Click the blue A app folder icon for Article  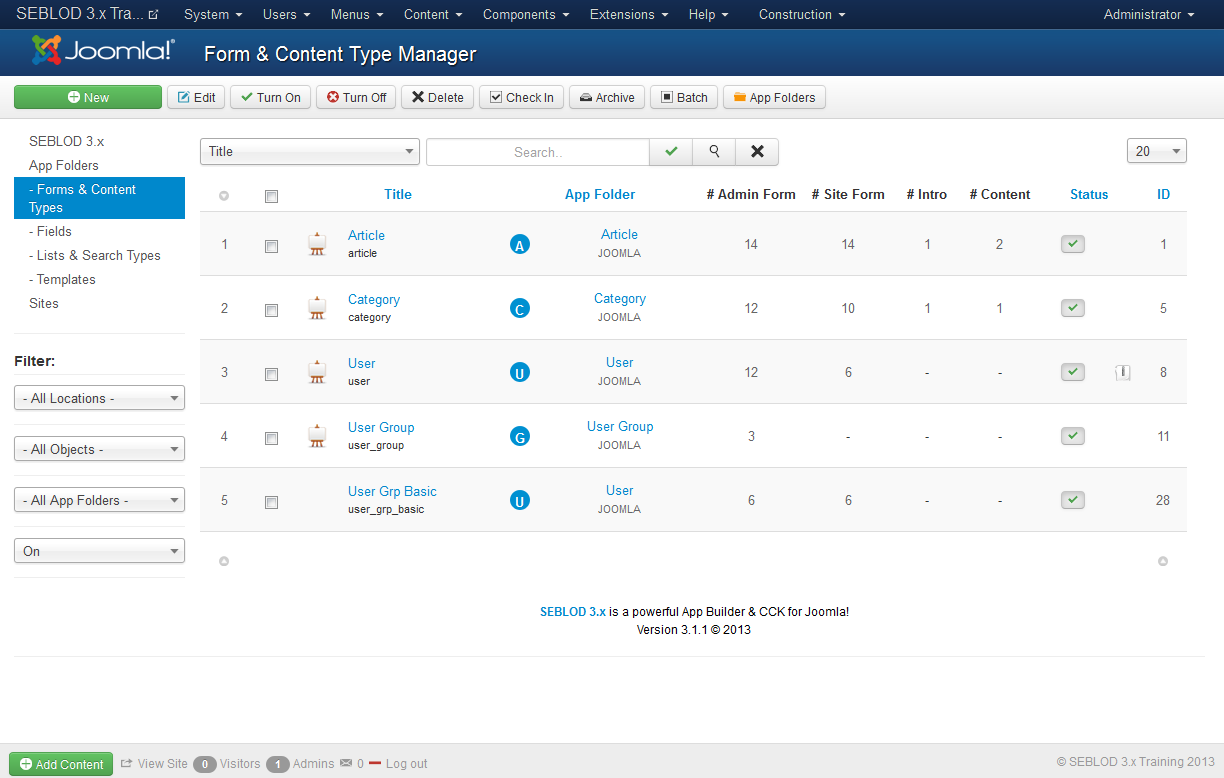point(519,243)
